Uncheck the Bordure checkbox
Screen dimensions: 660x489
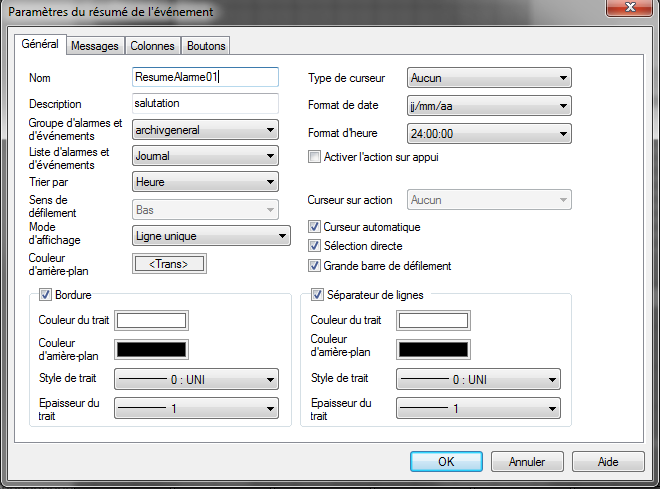tap(45, 295)
